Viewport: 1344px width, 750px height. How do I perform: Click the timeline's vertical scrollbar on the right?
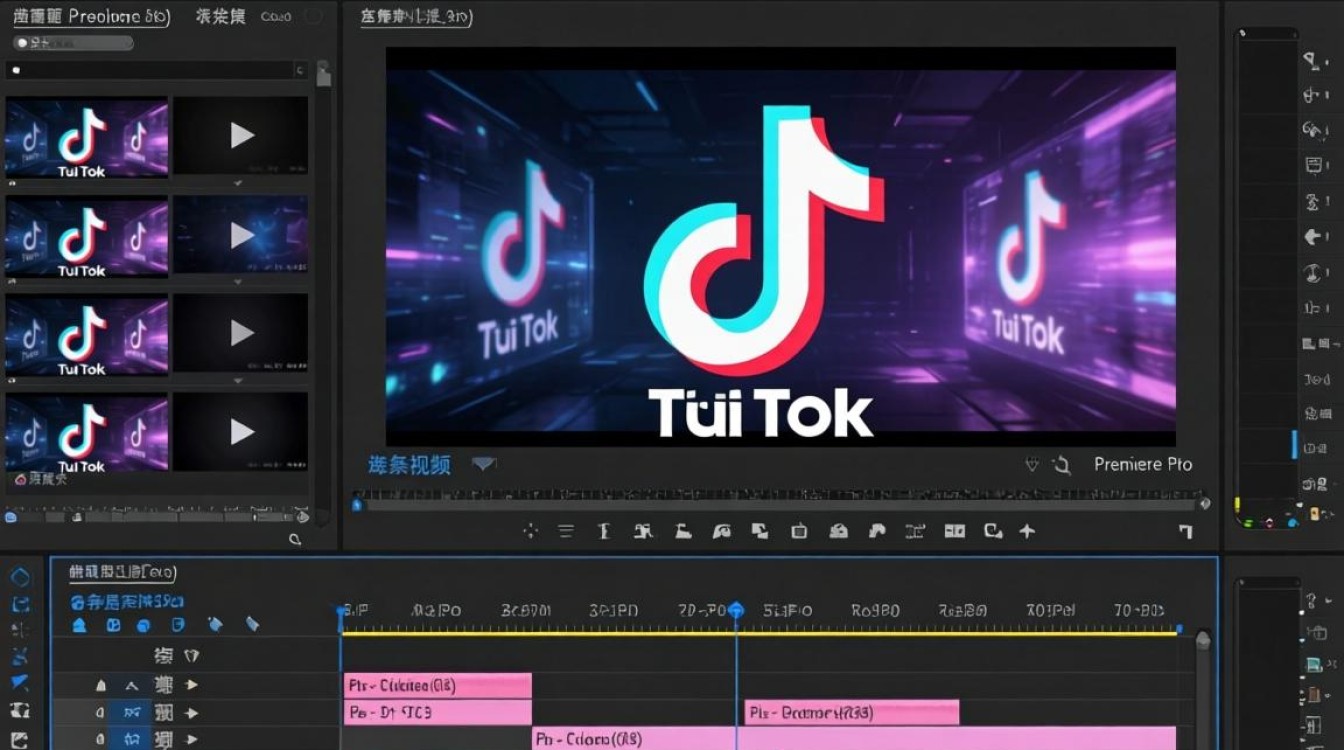coord(1203,690)
